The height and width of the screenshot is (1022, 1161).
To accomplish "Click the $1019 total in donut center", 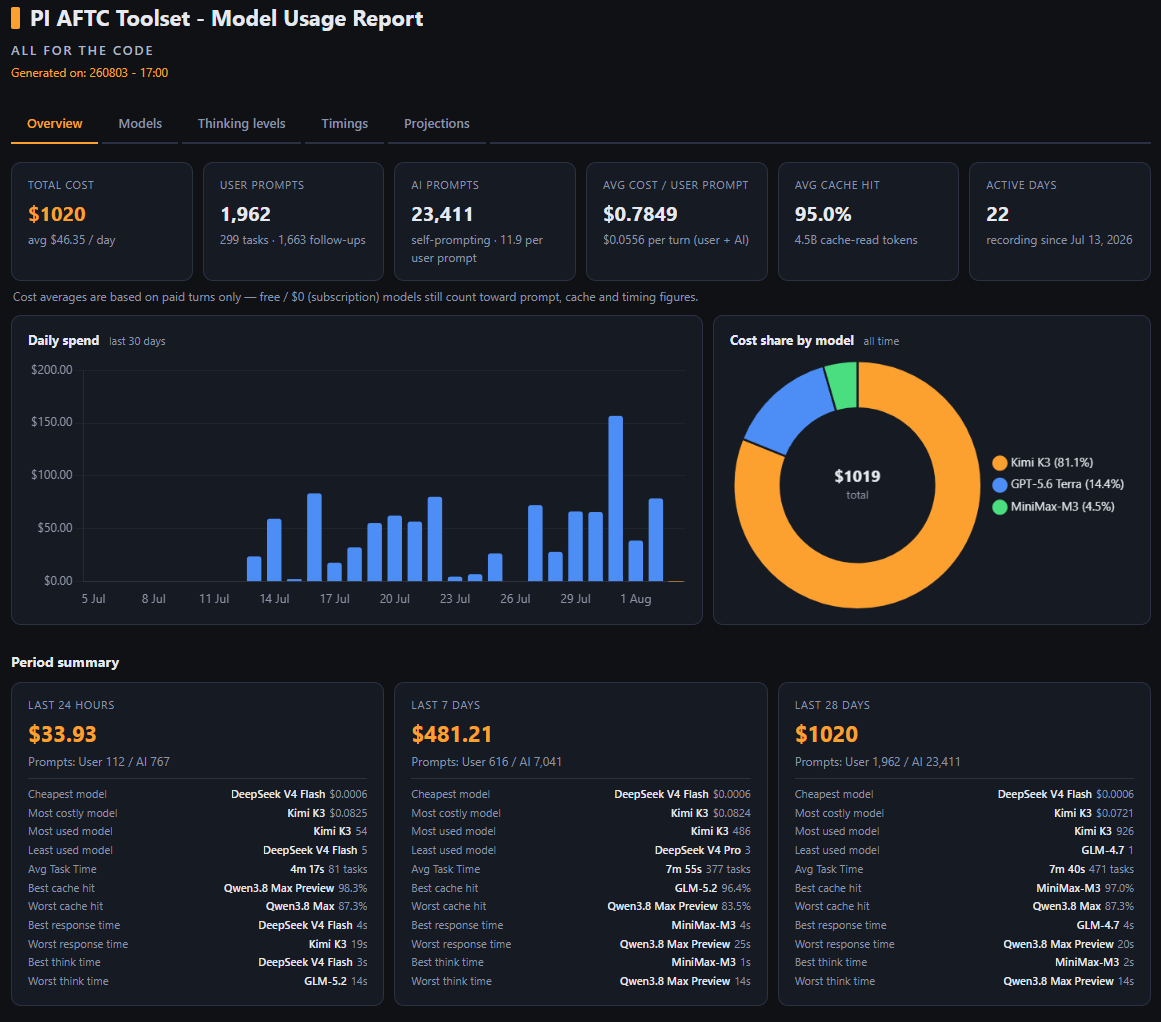I will pyautogui.click(x=857, y=476).
